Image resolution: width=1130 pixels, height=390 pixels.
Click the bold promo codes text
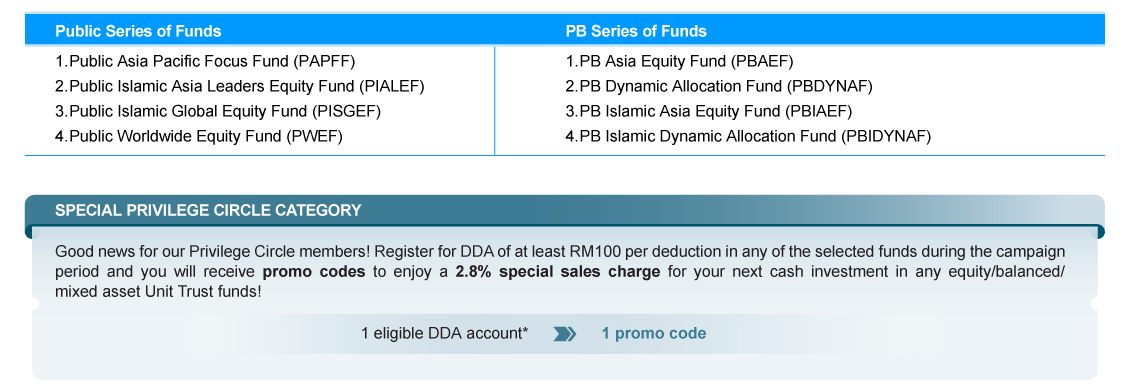coord(314,273)
